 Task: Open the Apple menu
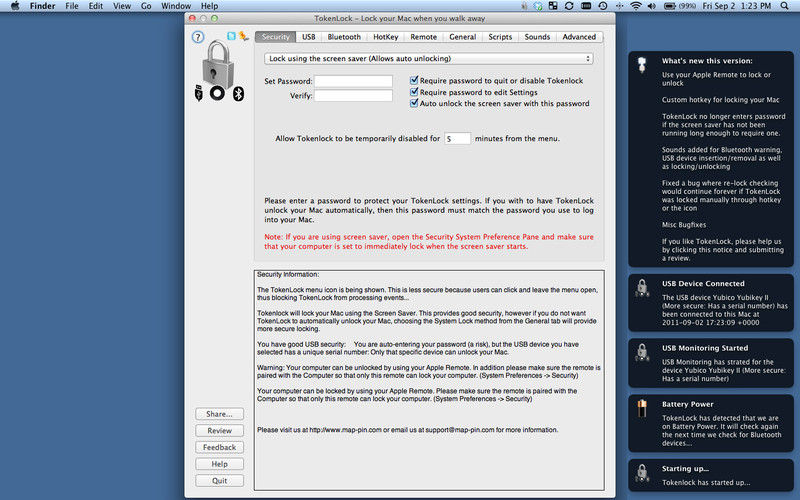[15, 6]
